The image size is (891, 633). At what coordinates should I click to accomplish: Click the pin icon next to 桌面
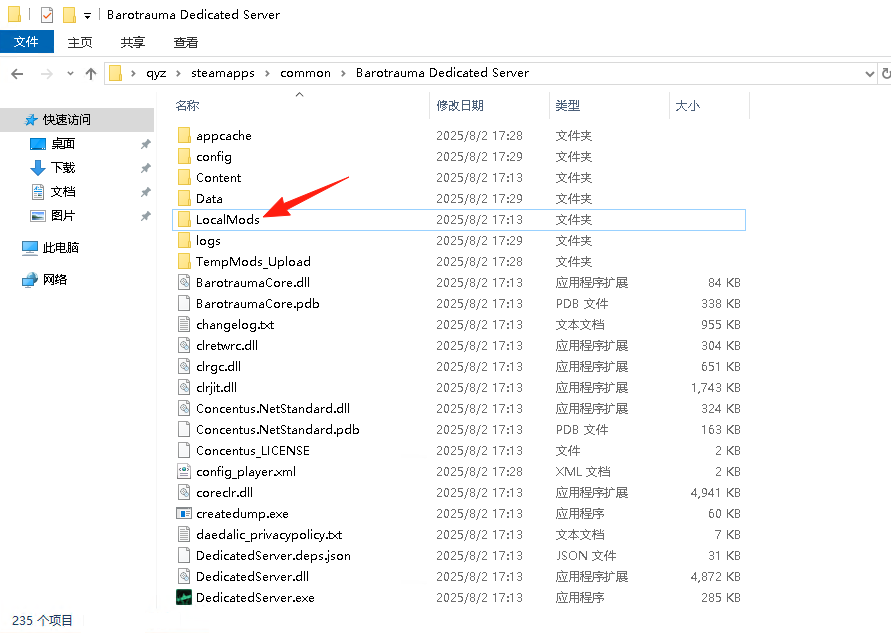click(x=145, y=144)
